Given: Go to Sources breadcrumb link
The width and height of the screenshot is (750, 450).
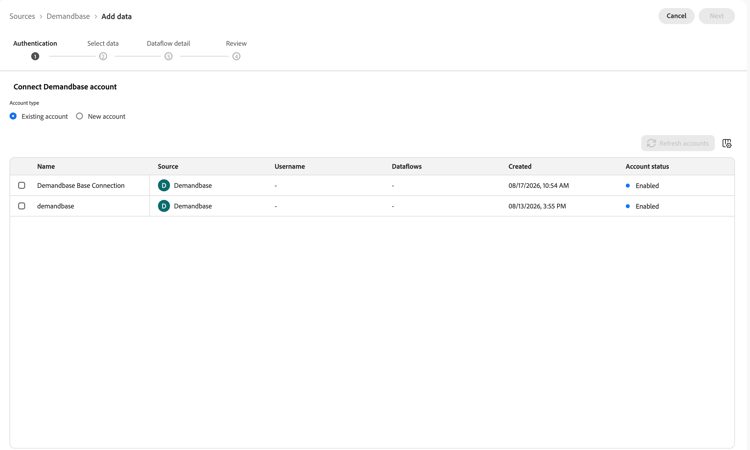Looking at the screenshot, I should 22,16.
